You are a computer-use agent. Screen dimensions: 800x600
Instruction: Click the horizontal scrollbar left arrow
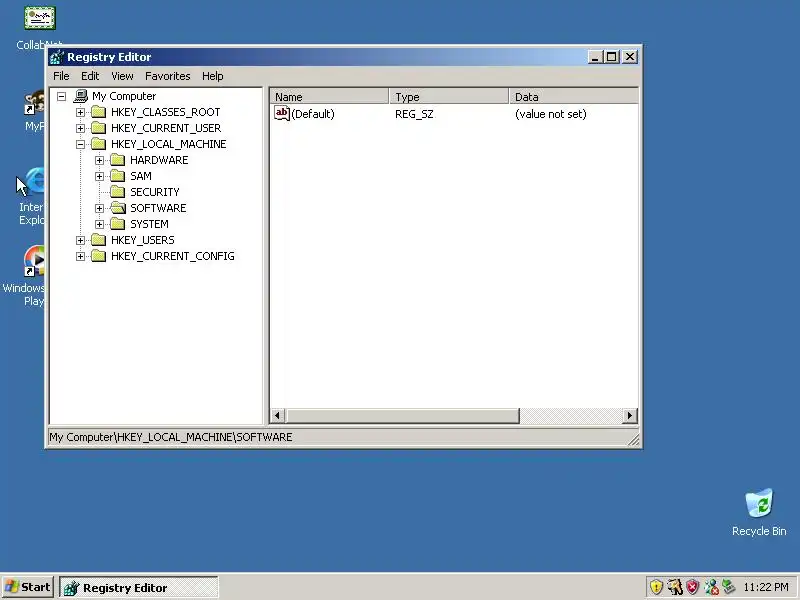coord(277,415)
